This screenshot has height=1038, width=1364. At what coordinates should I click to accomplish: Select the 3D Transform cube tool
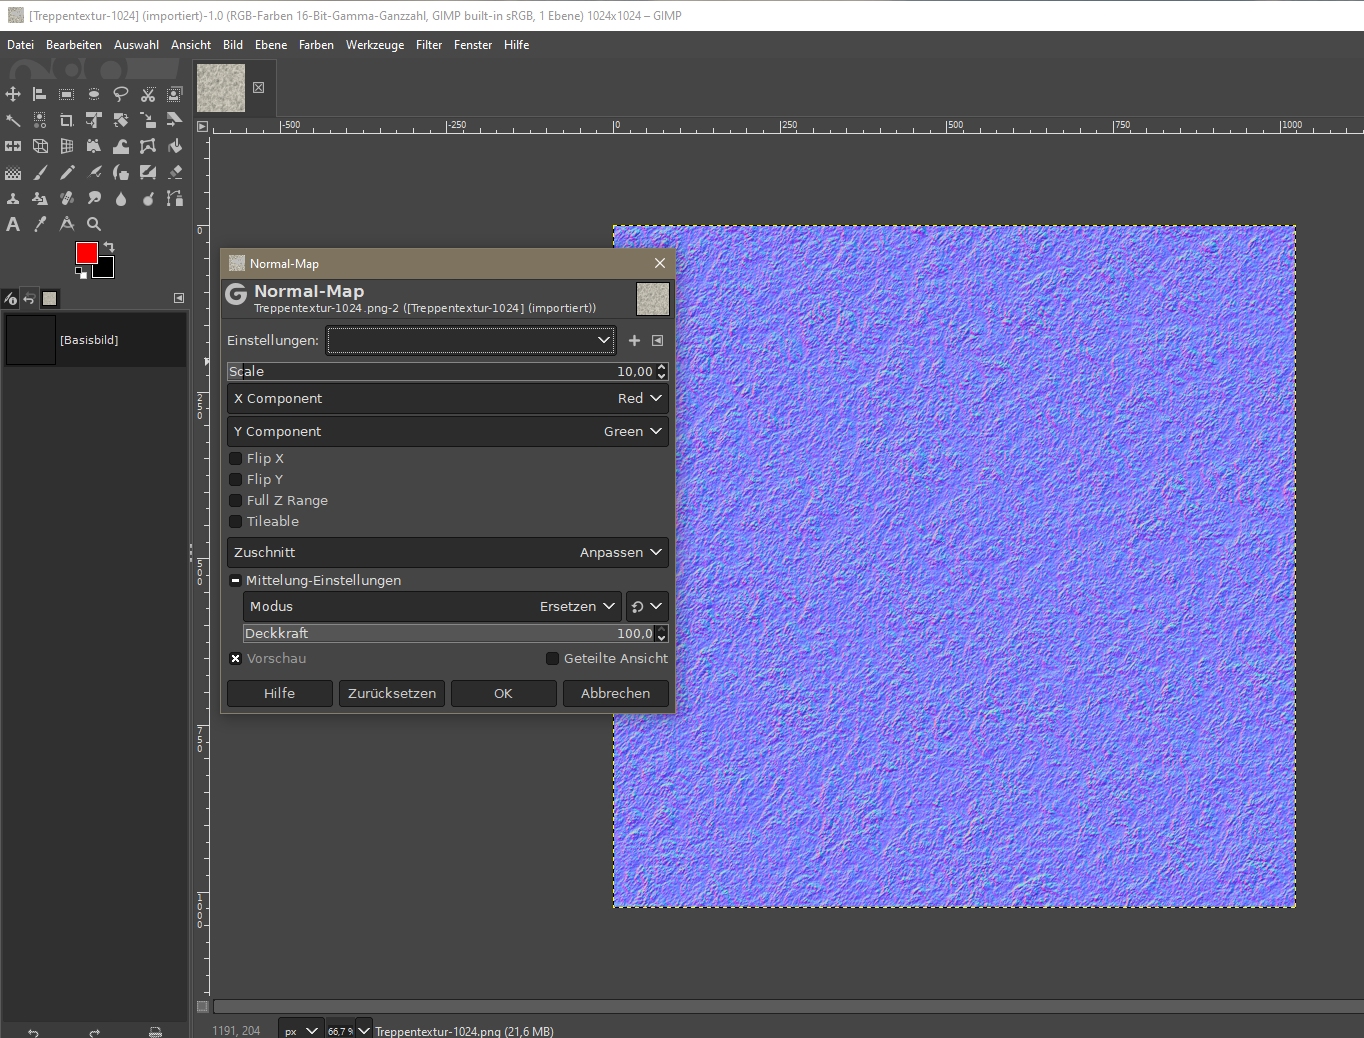(40, 146)
